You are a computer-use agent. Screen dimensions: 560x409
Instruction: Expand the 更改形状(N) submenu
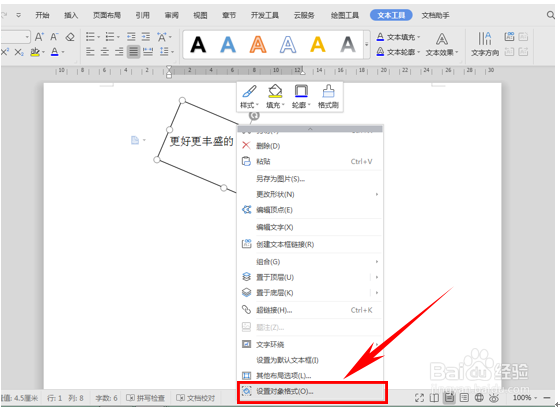[x=310, y=194]
